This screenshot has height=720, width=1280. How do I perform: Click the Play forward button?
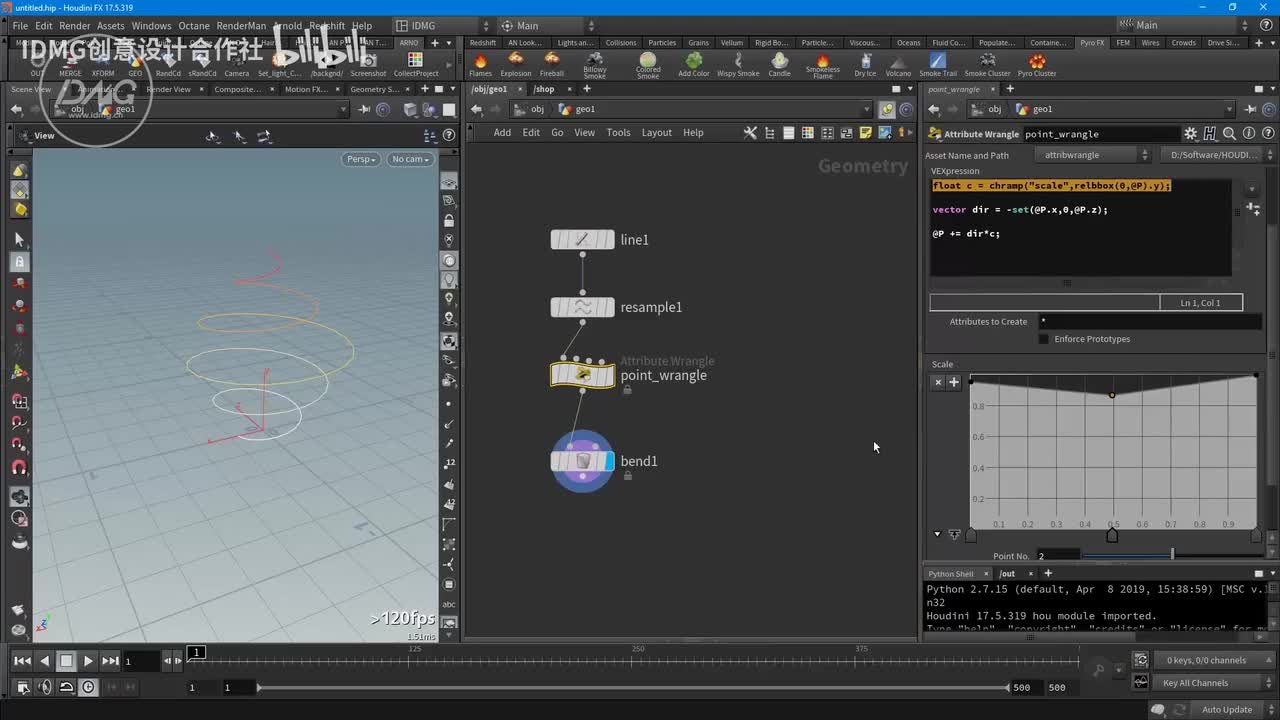pos(88,661)
